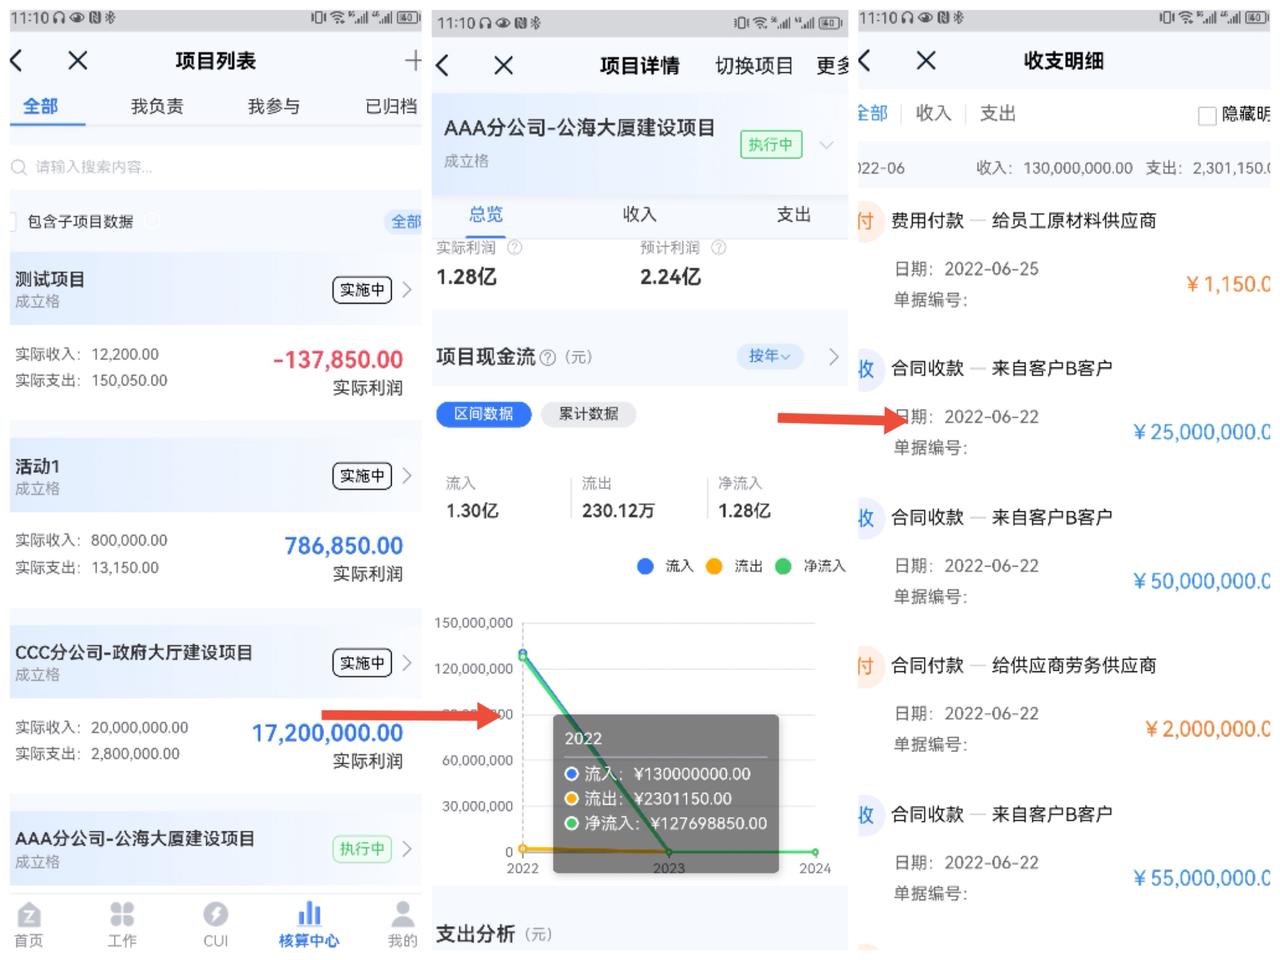Image resolution: width=1280 pixels, height=960 pixels.
Task: Click the 净流入 1.28亿 value
Action: click(x=745, y=510)
